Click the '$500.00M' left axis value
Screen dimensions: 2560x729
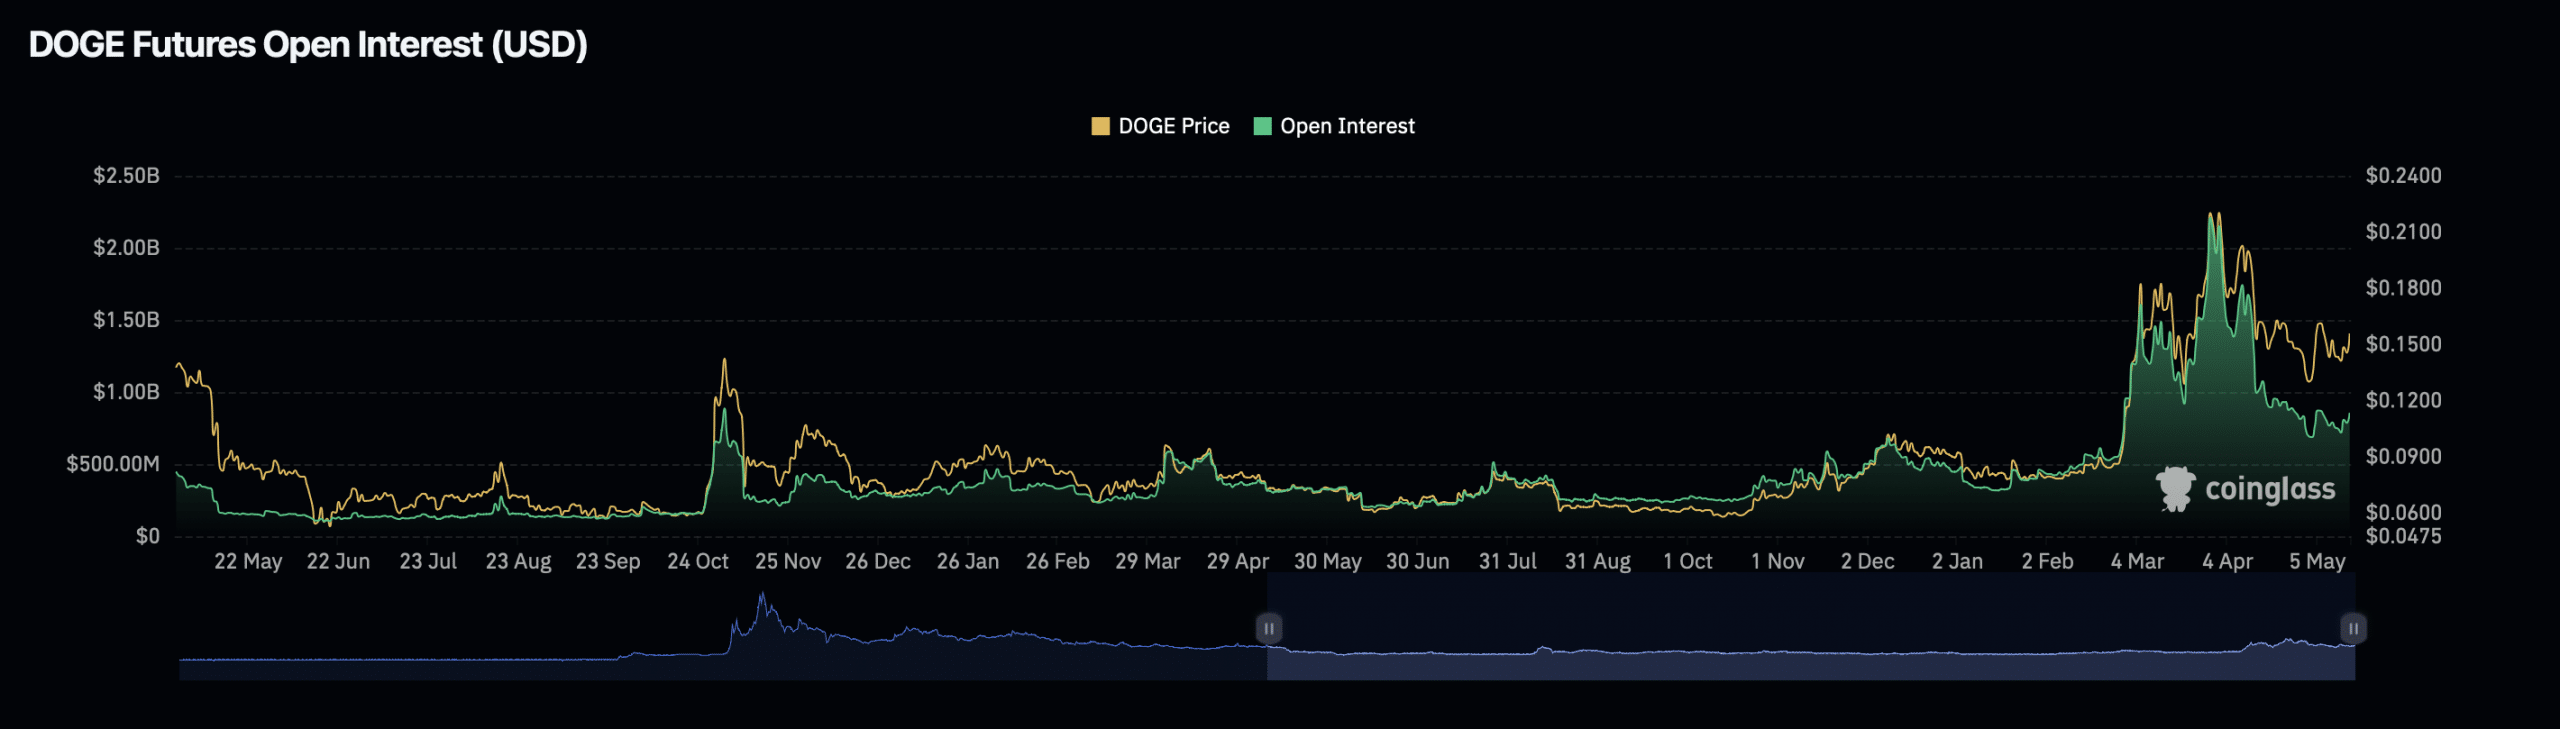(113, 464)
